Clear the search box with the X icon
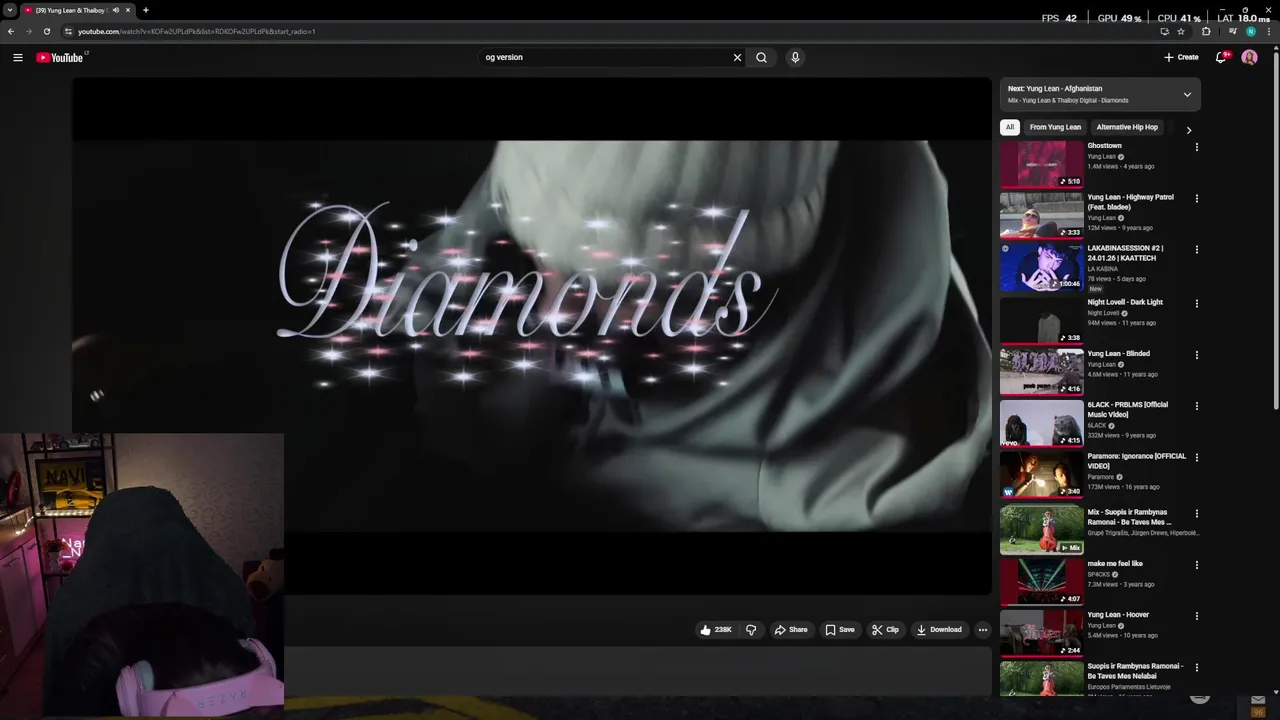 pyautogui.click(x=738, y=57)
